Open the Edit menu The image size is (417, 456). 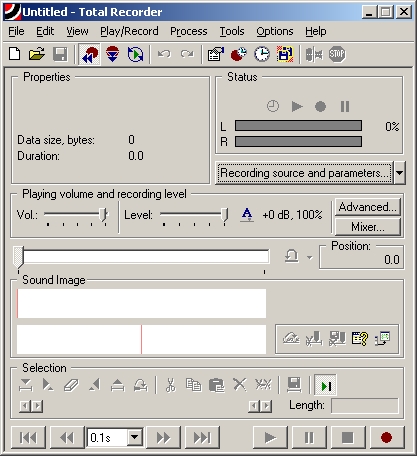[x=45, y=31]
